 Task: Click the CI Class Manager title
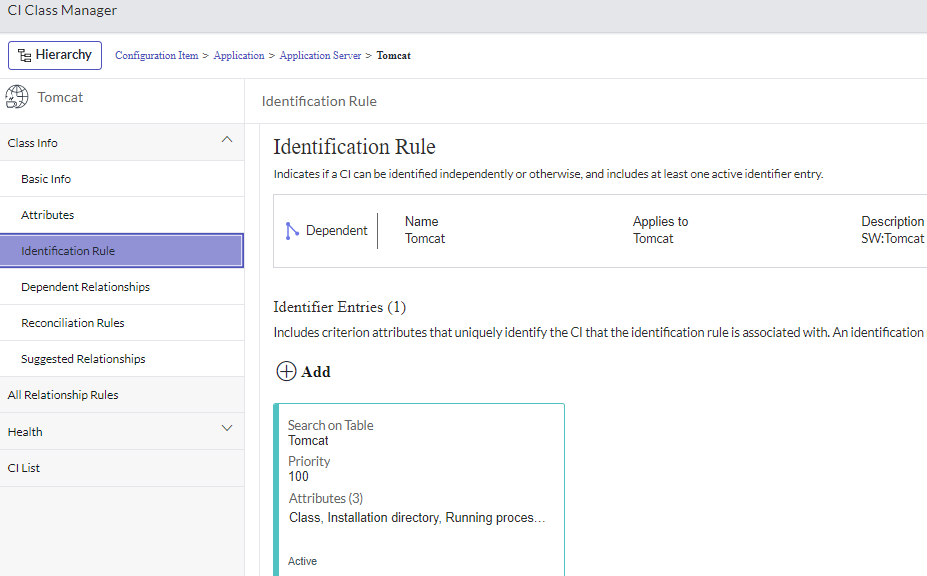point(62,11)
